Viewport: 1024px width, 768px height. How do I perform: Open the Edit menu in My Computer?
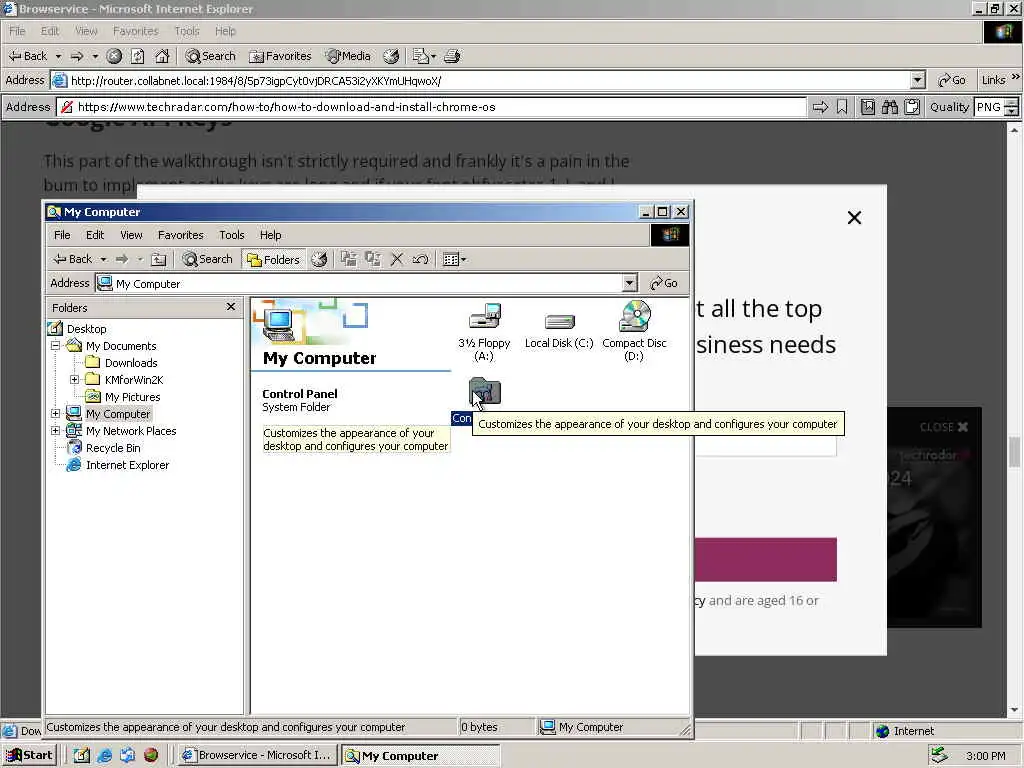coord(95,235)
